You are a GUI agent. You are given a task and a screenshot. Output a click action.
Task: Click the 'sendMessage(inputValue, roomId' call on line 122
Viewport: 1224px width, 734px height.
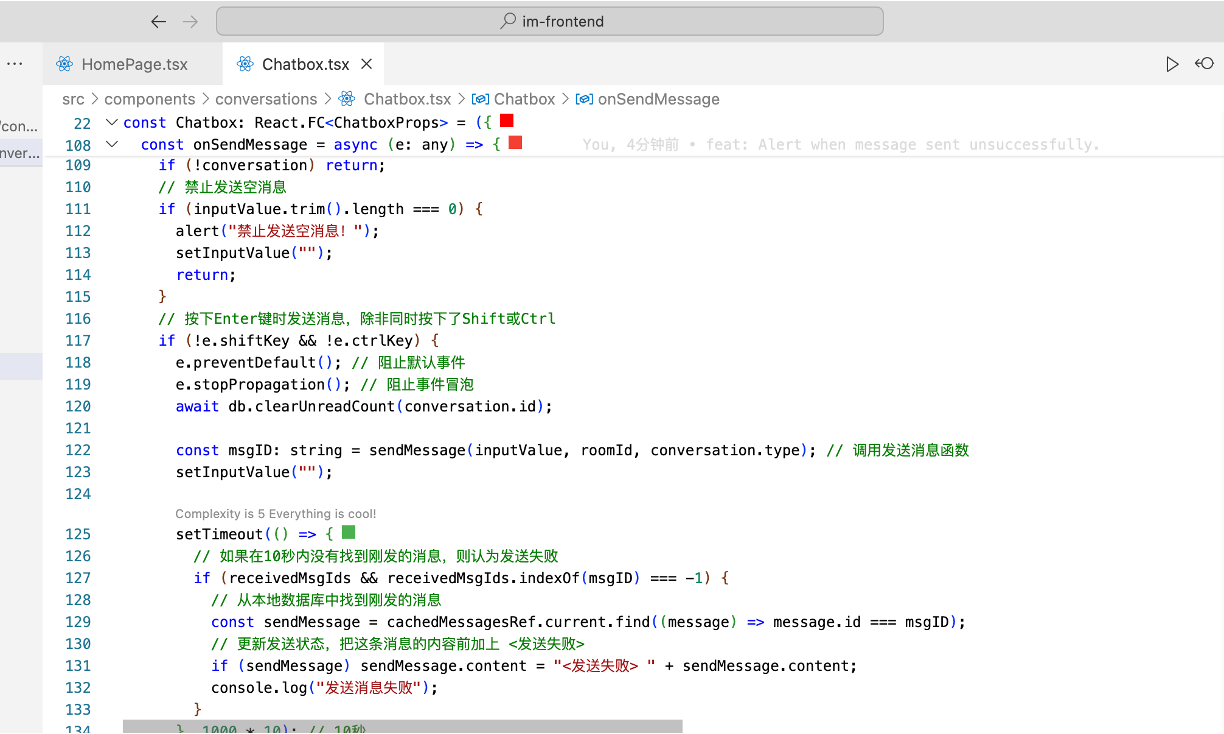pyautogui.click(x=501, y=451)
